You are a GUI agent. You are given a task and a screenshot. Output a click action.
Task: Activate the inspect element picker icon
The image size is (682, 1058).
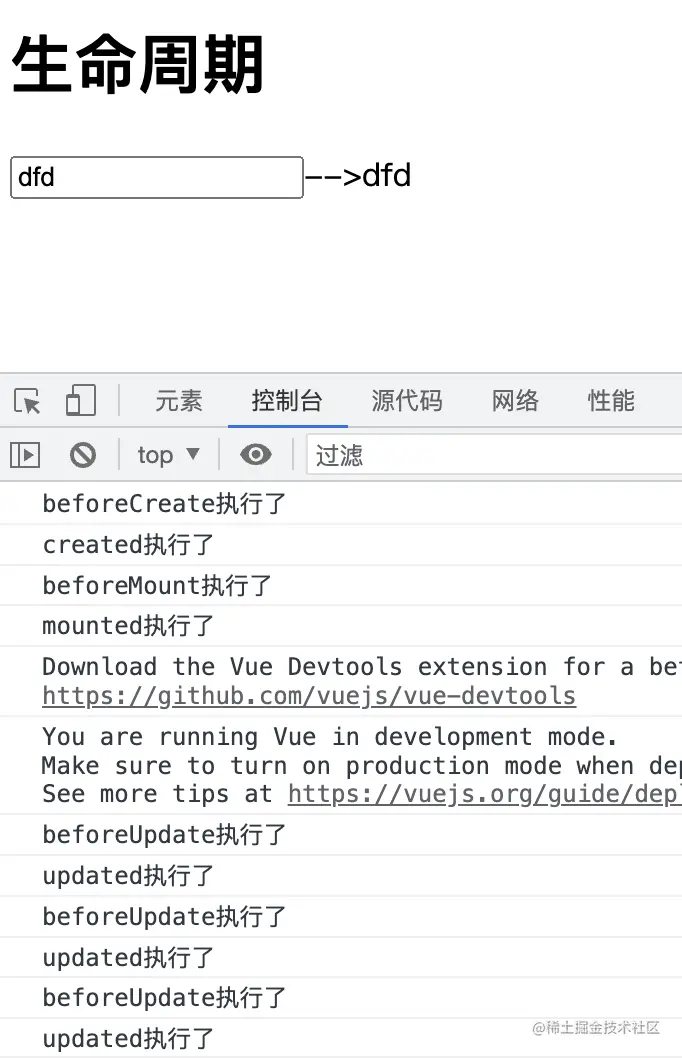click(28, 401)
